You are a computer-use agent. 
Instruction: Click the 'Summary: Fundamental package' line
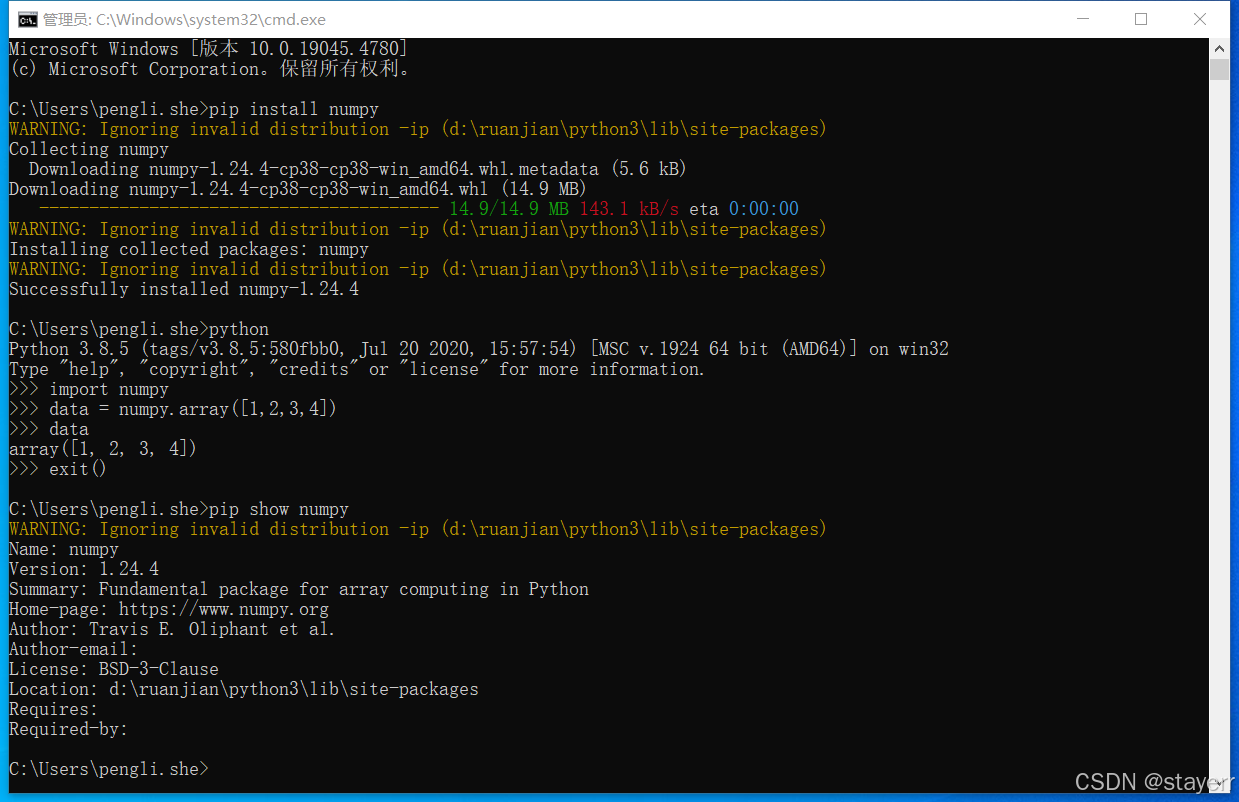[x=299, y=589]
